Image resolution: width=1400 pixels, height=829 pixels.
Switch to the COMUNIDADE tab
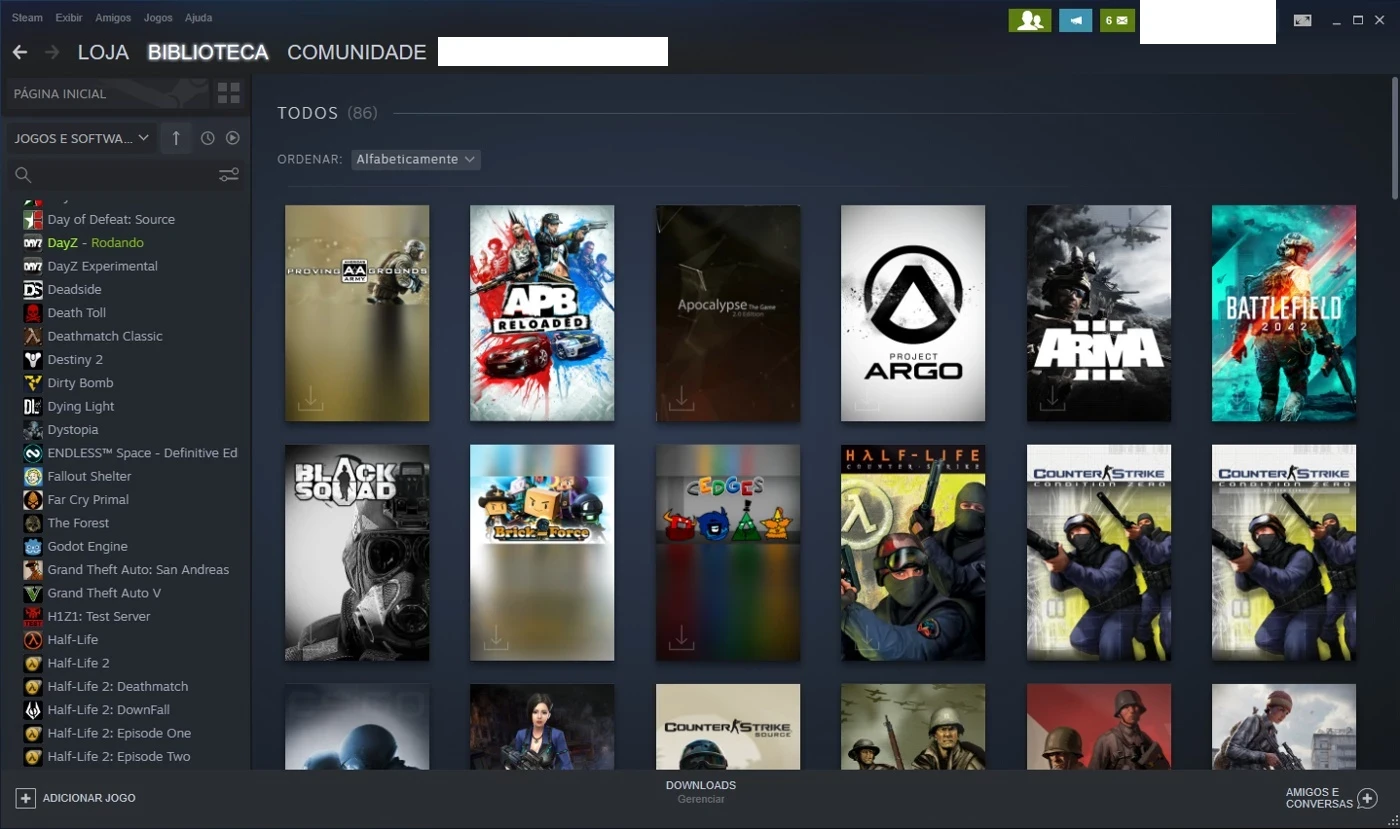point(356,52)
